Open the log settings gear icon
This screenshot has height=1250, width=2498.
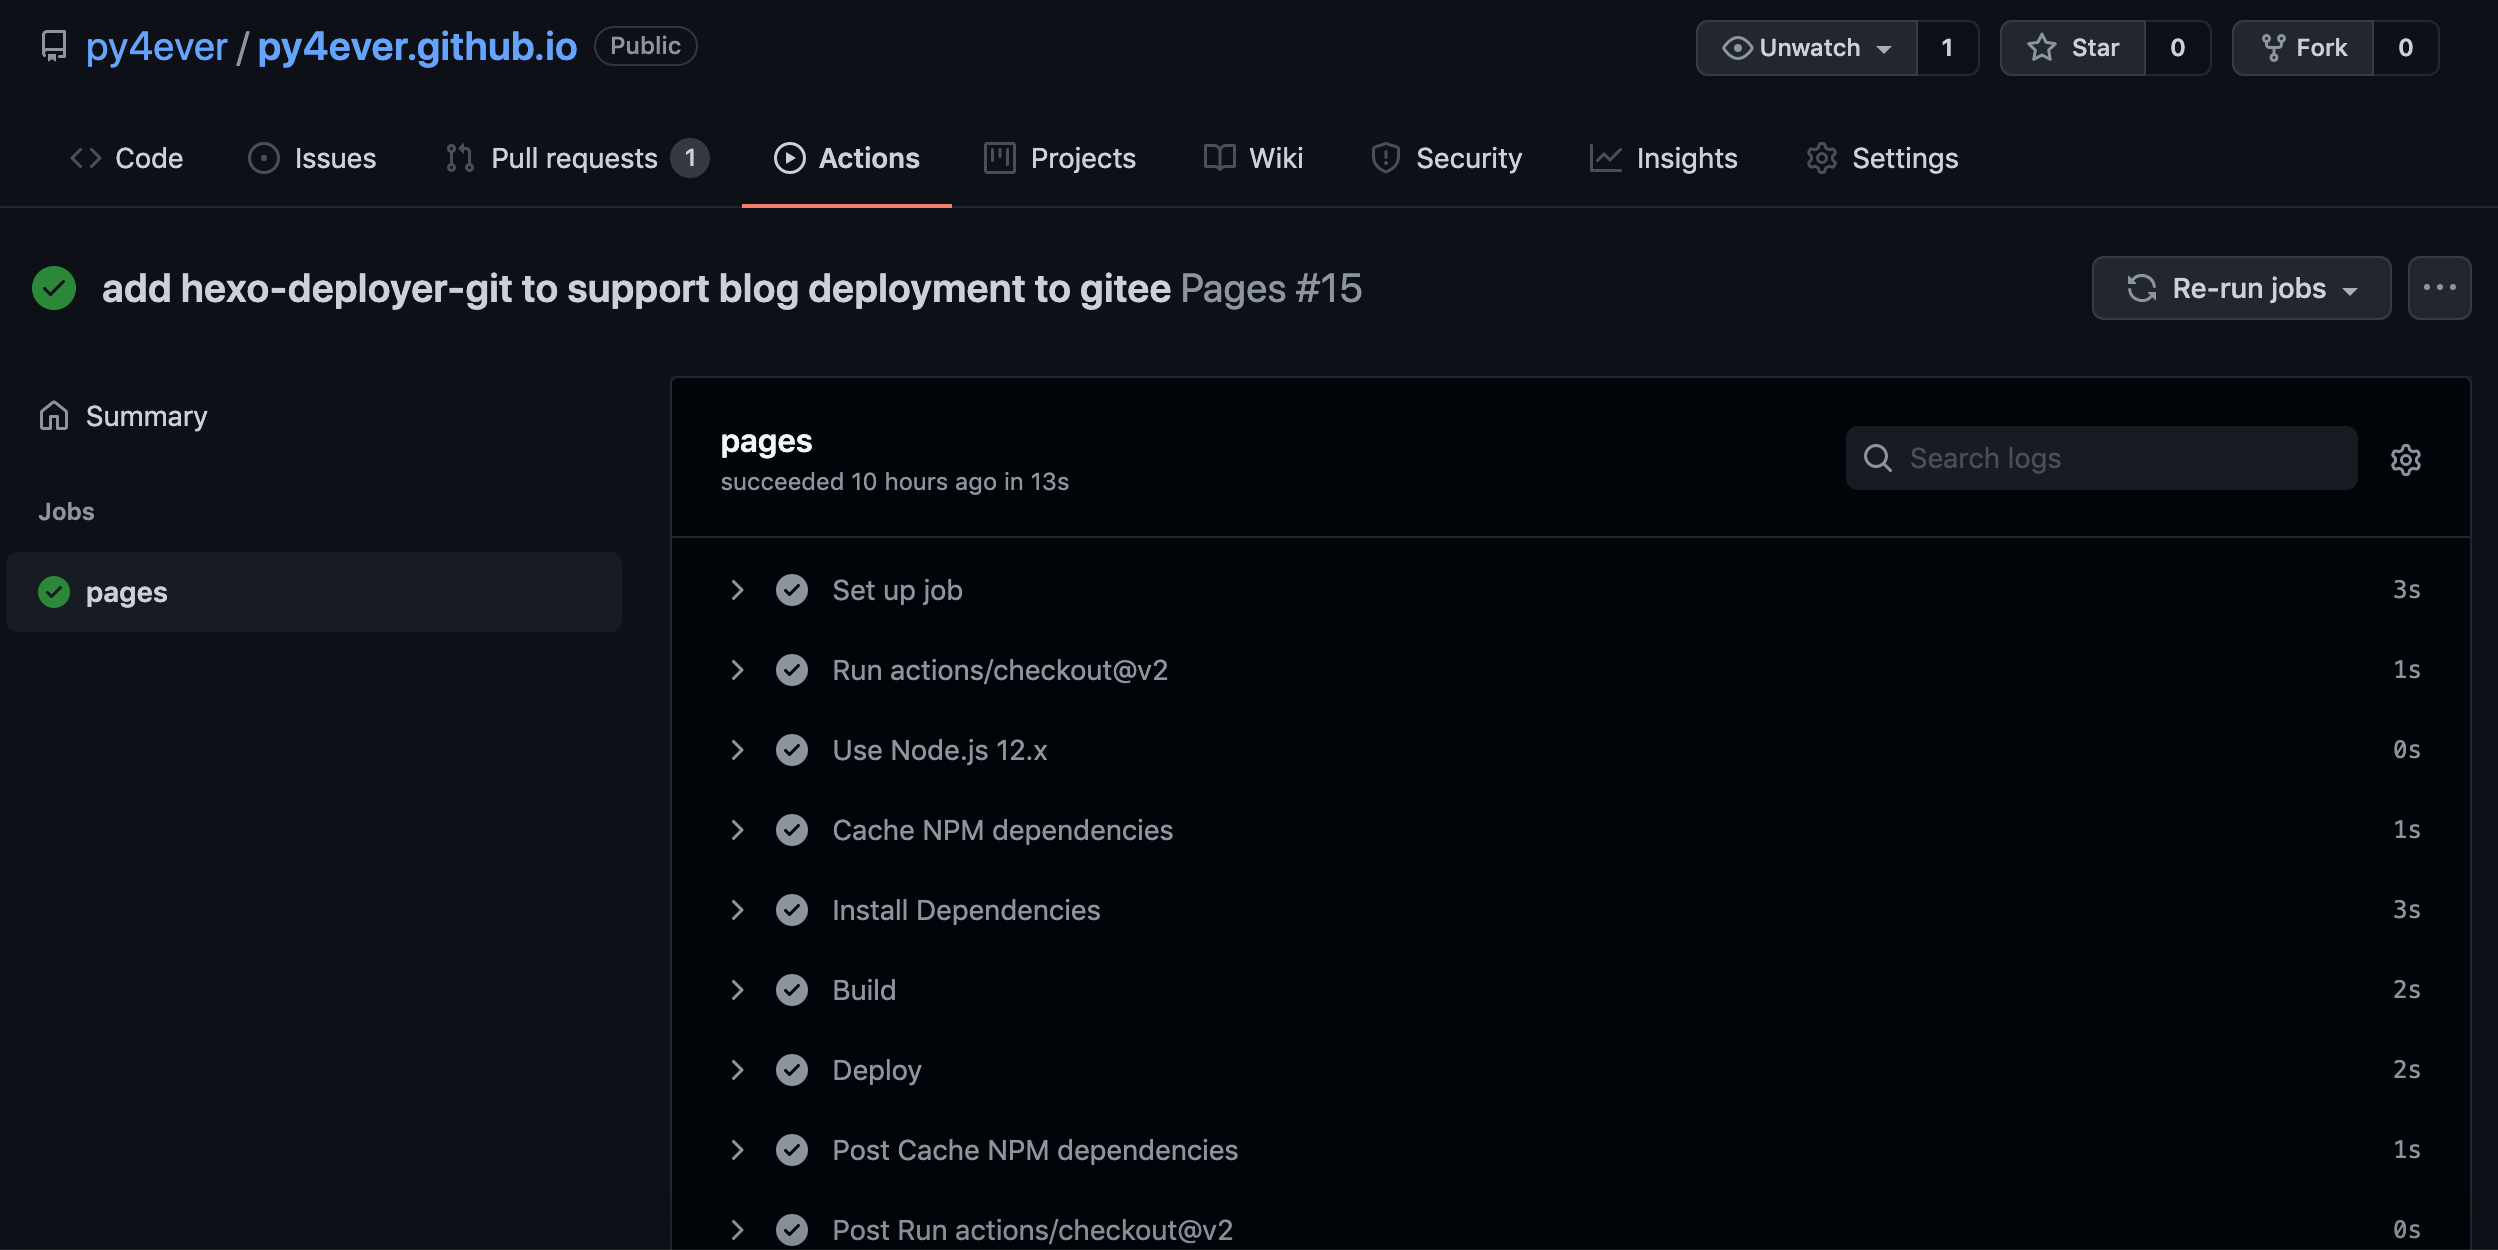[2406, 459]
